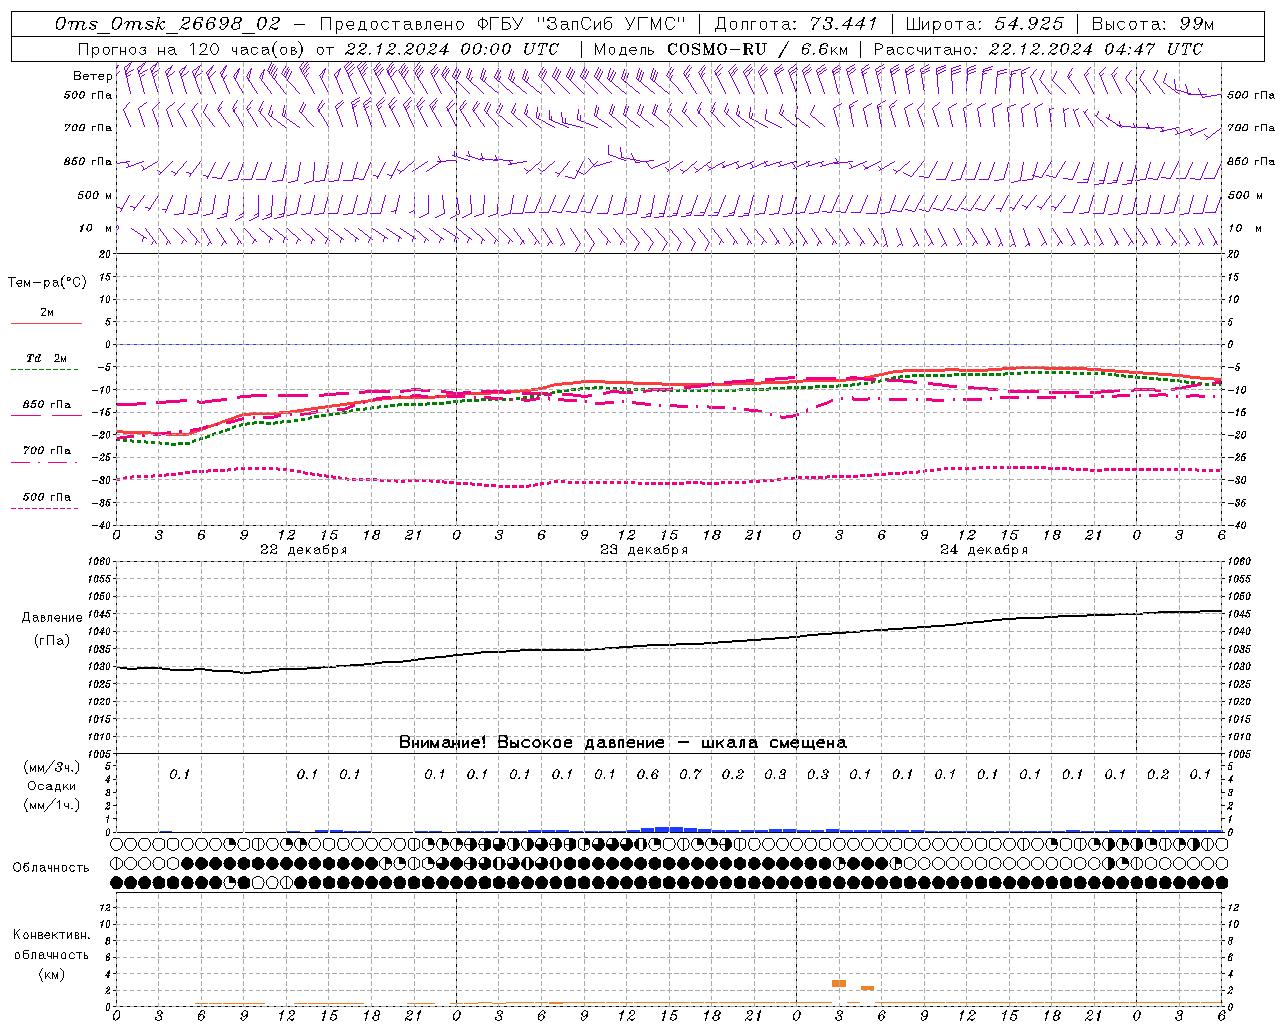
Task: Click the Ветер wind panel label
Action: [92, 76]
